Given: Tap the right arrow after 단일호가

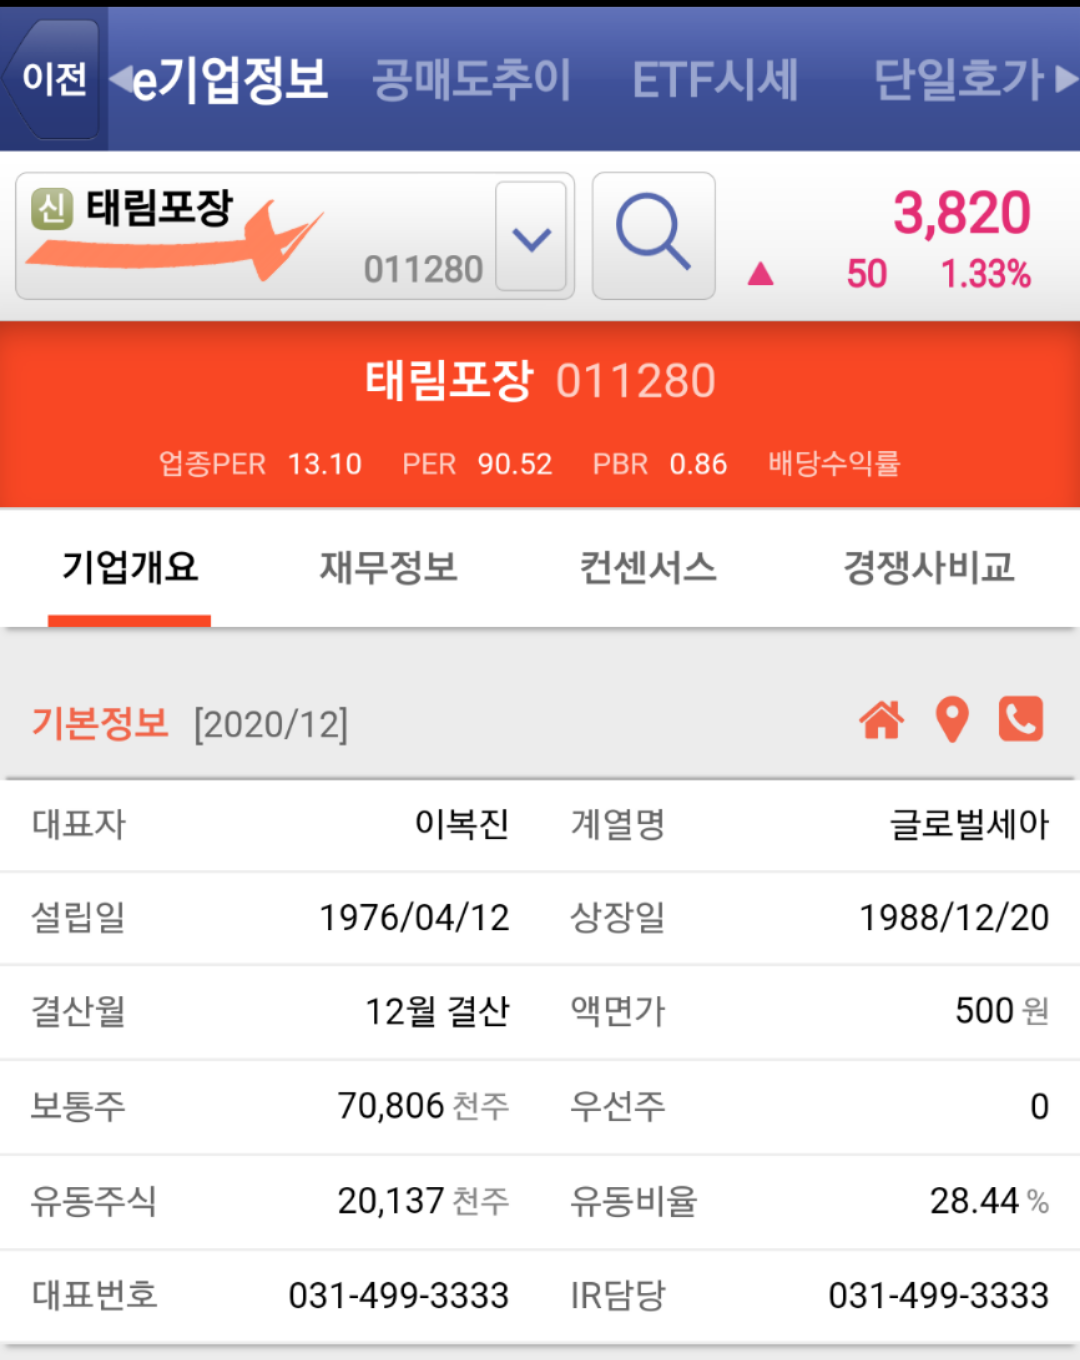Looking at the screenshot, I should pyautogui.click(x=1066, y=79).
